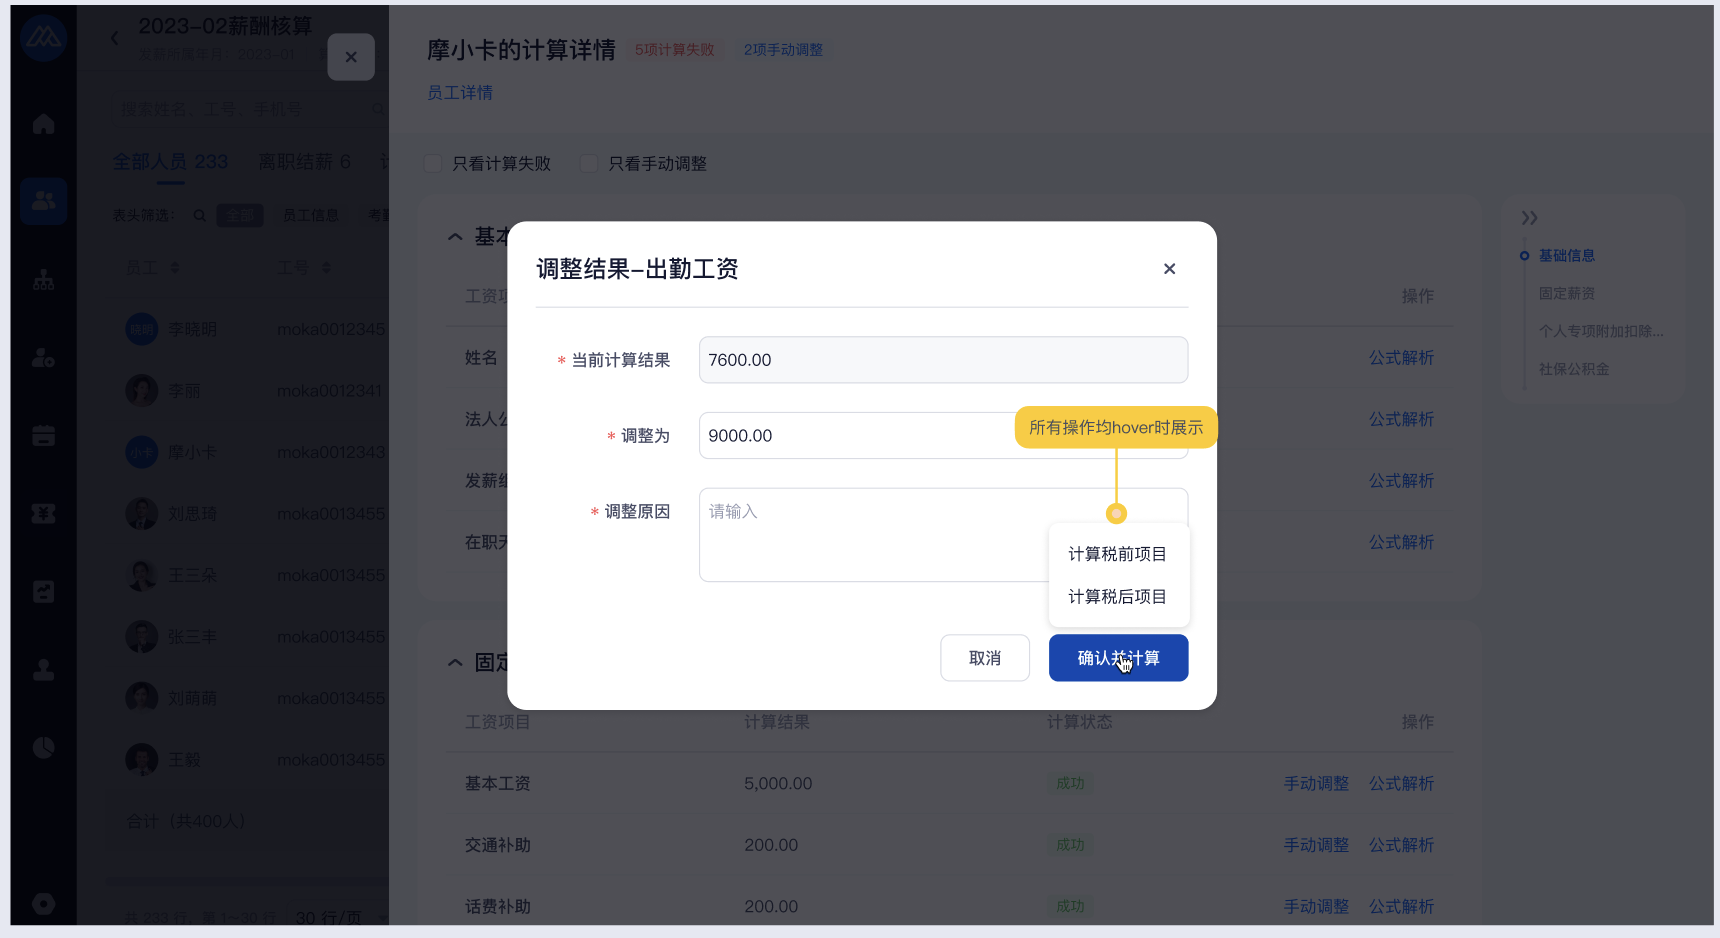Open the home icon in sidebar
The image size is (1720, 938).
[x=43, y=124]
